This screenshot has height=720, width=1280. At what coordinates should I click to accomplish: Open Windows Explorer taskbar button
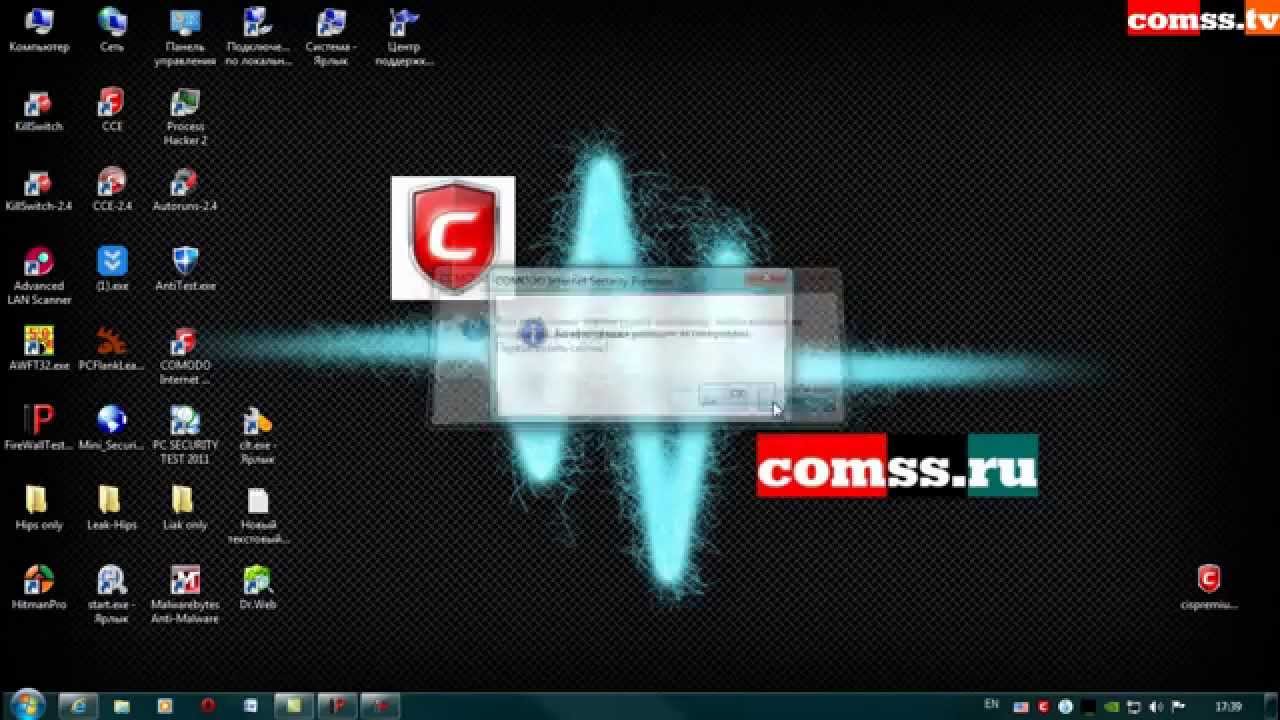click(122, 705)
